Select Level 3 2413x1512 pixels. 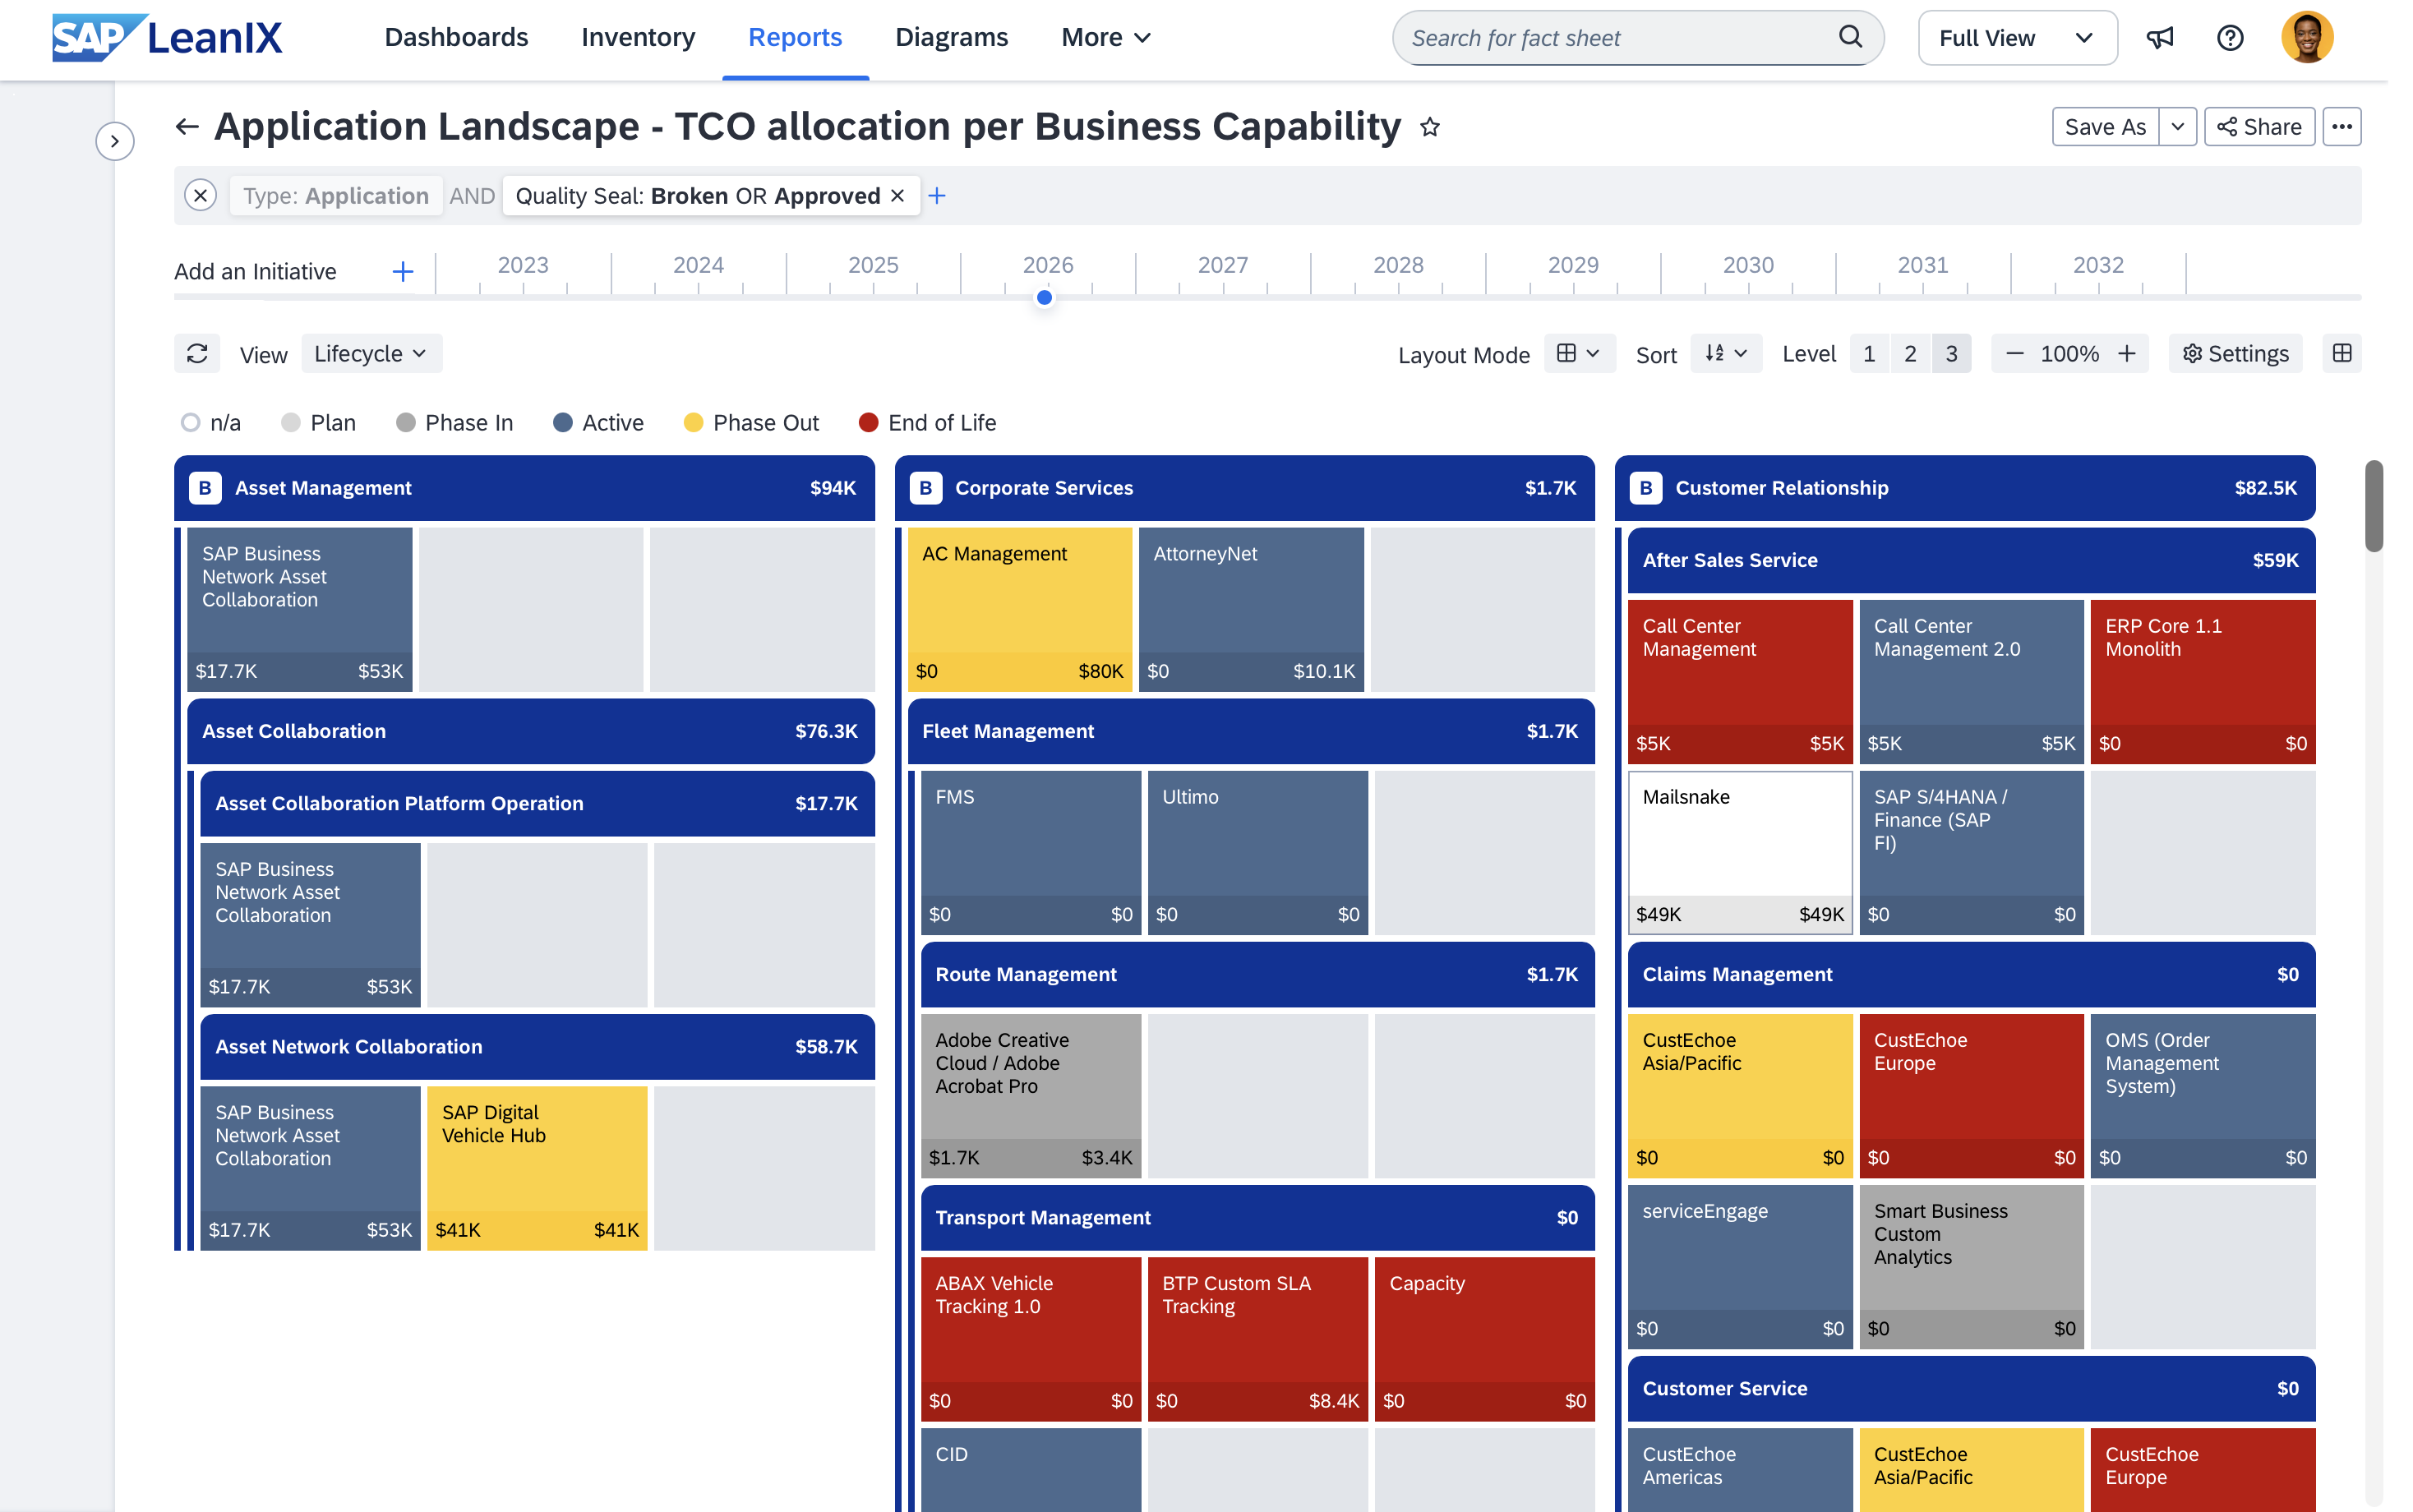(x=1951, y=354)
